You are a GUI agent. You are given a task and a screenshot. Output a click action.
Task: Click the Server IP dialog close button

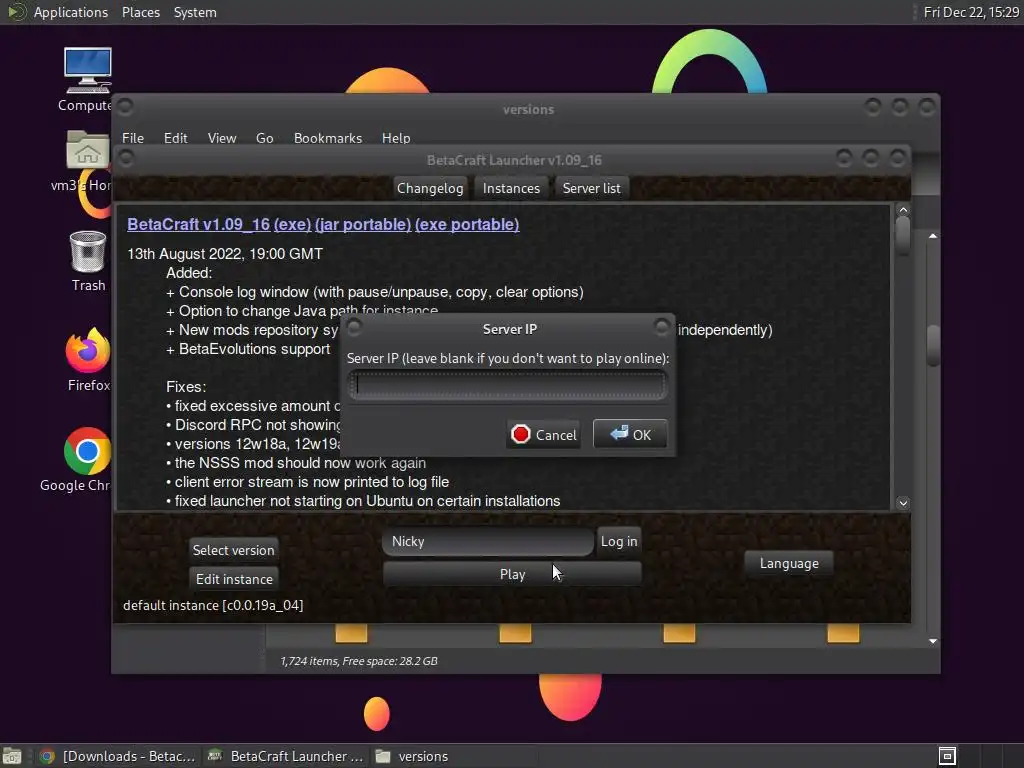click(661, 327)
